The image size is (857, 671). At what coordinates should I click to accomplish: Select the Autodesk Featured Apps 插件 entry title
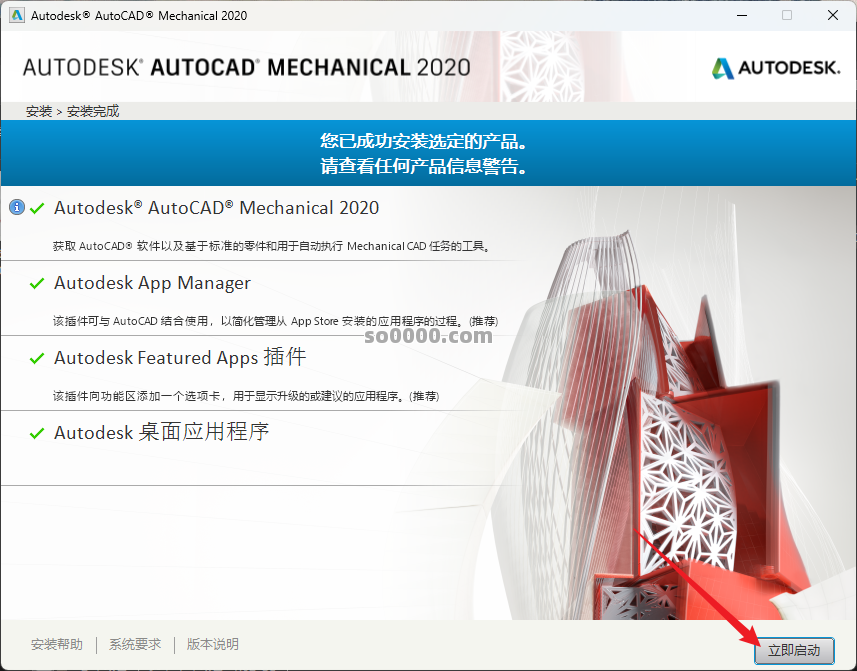pos(180,358)
